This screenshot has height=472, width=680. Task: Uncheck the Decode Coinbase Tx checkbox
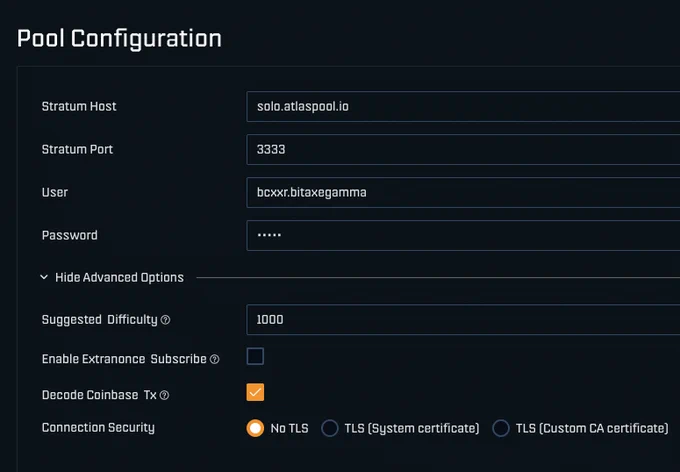(255, 392)
